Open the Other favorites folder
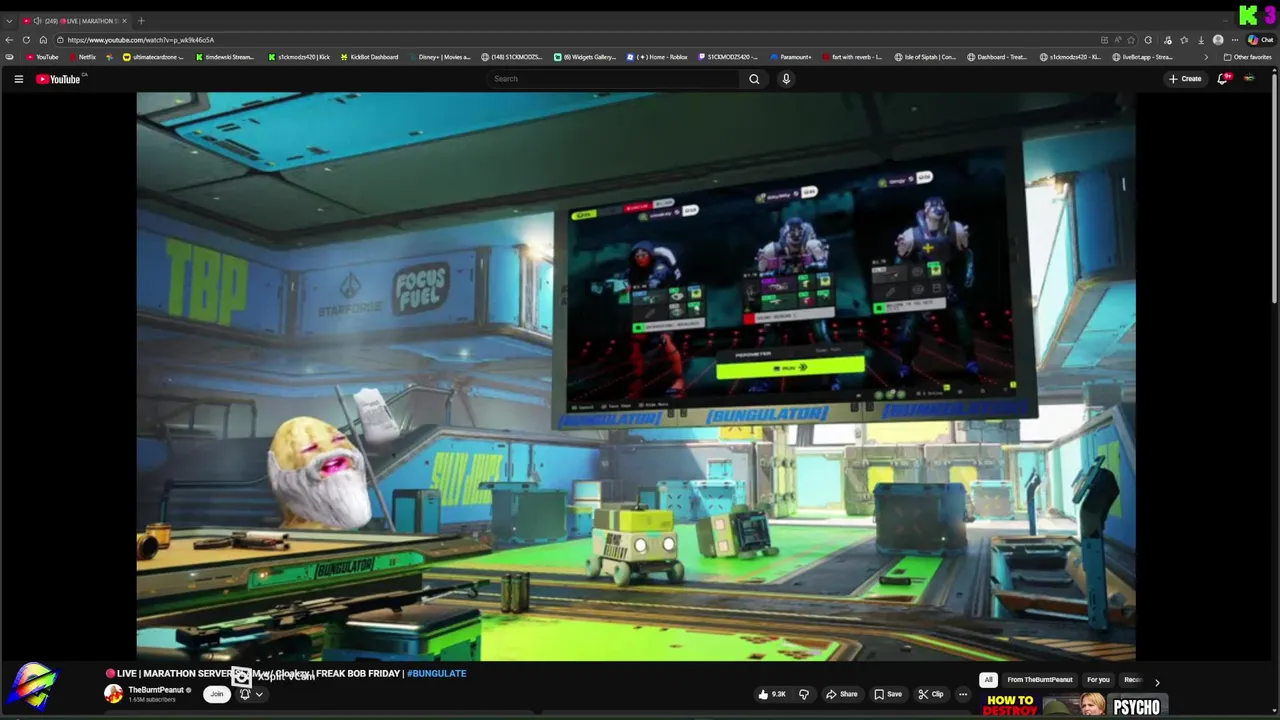The image size is (1280, 720). 1248,57
